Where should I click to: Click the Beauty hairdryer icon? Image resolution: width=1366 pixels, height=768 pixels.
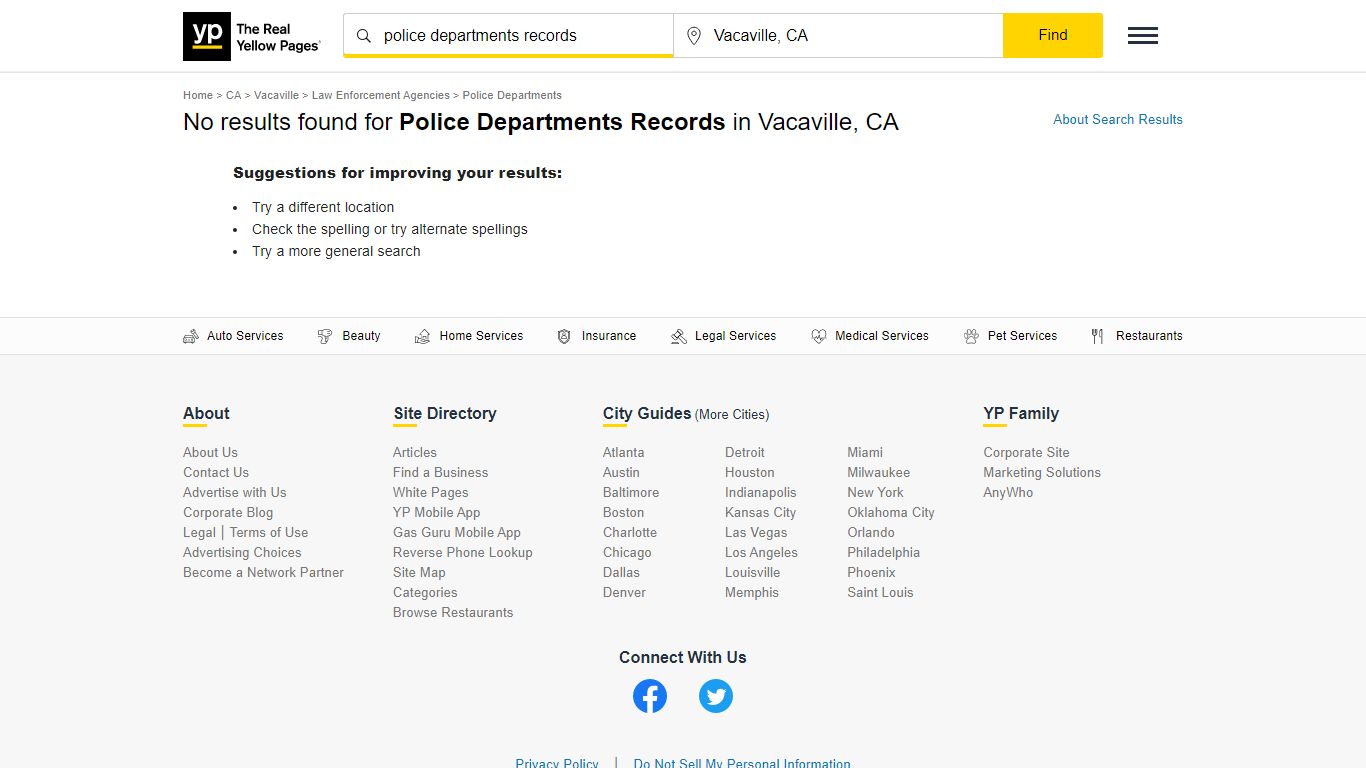click(325, 336)
